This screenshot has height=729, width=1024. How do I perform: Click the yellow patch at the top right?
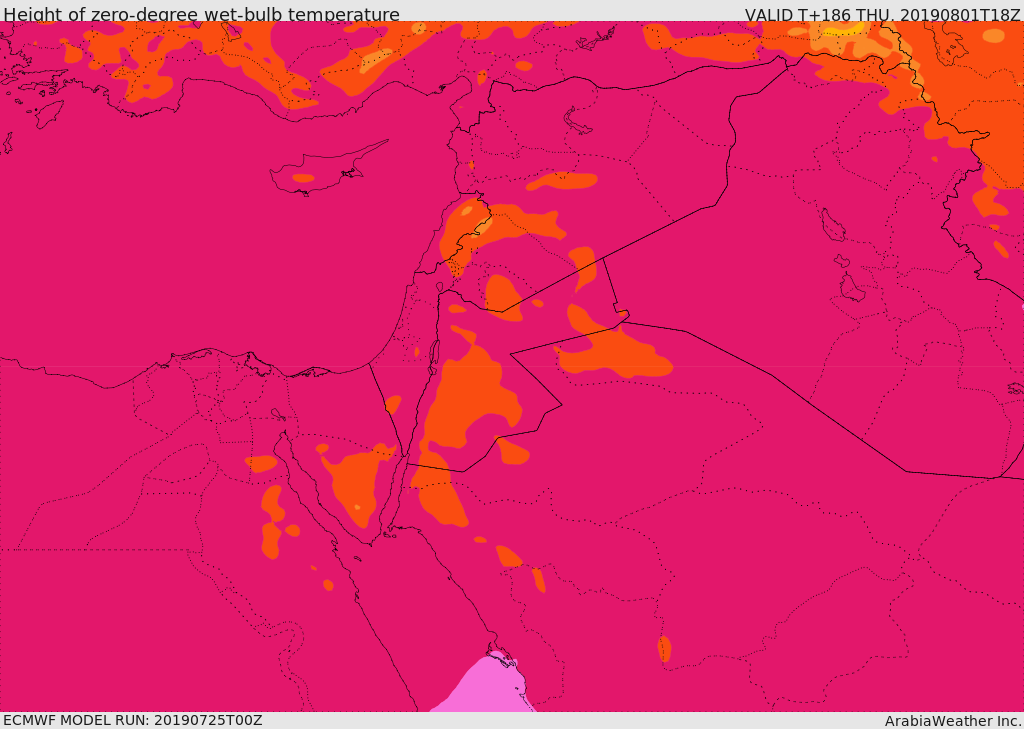click(842, 29)
